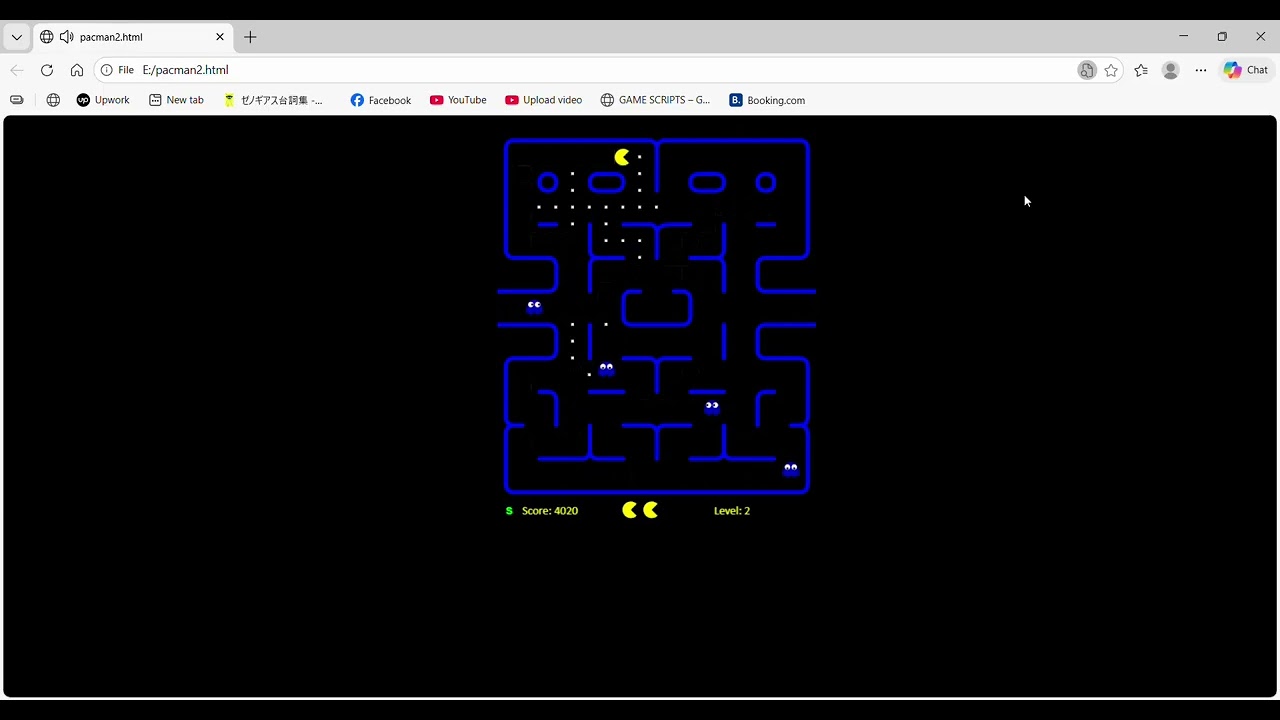Focus the address bar showing E:/pacman2.html

tap(600, 70)
